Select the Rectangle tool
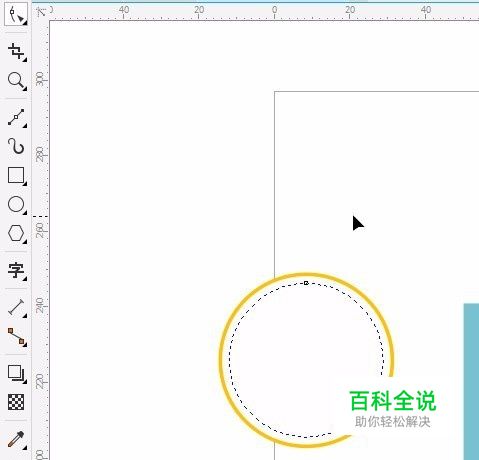Viewport: 479px width, 460px height. pyautogui.click(x=16, y=176)
